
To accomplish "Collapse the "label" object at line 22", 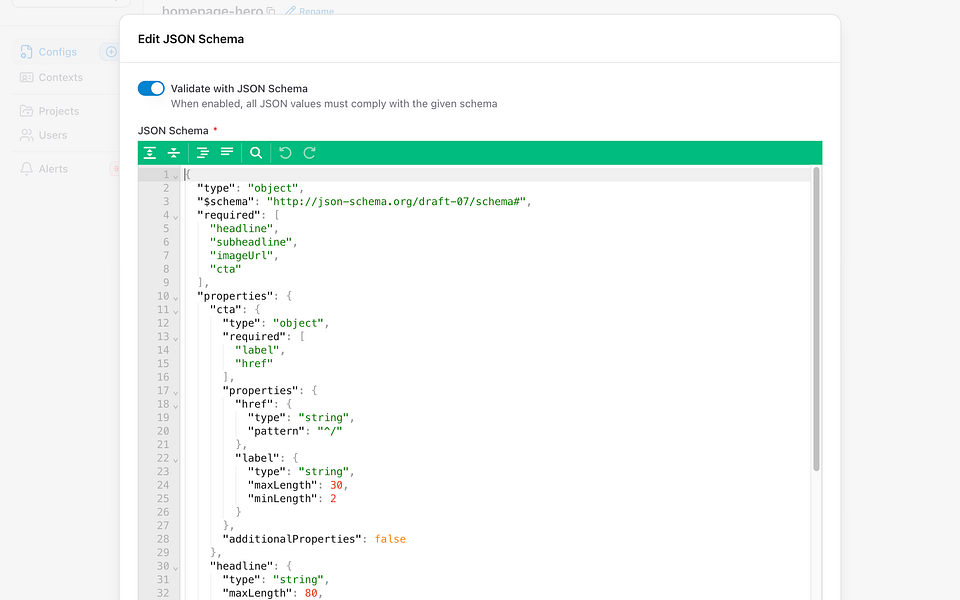I will coord(176,459).
